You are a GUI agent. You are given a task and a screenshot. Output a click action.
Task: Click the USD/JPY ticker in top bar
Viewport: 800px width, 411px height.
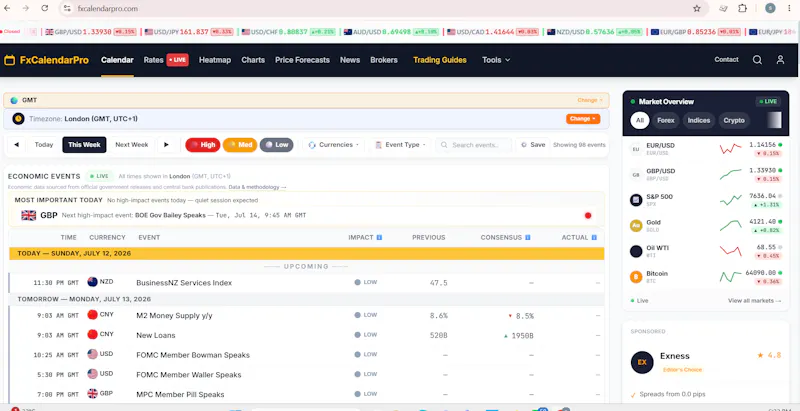point(189,32)
